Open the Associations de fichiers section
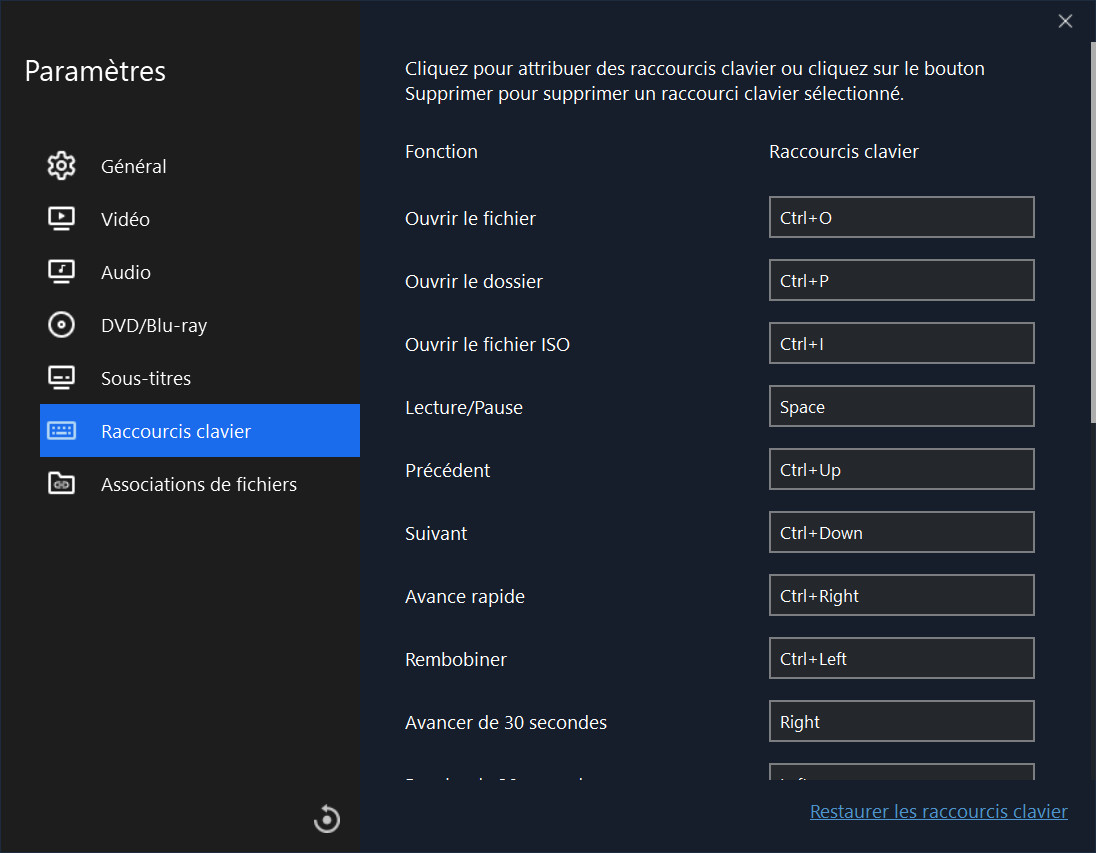1096x853 pixels. 199,484
